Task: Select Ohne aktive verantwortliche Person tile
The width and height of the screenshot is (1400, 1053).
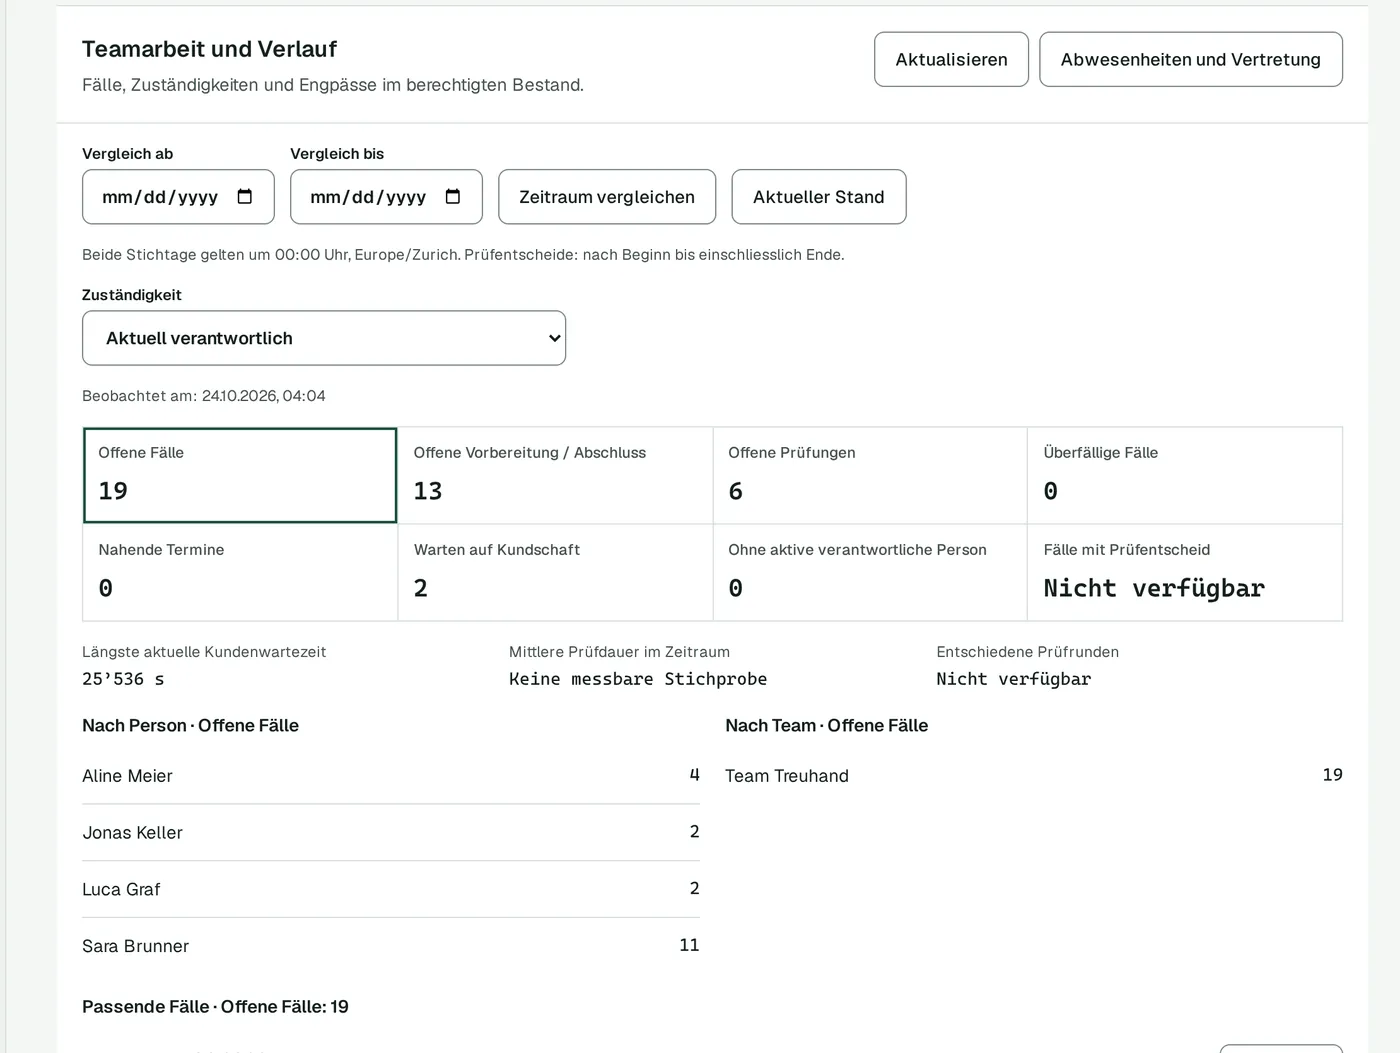Action: 870,572
